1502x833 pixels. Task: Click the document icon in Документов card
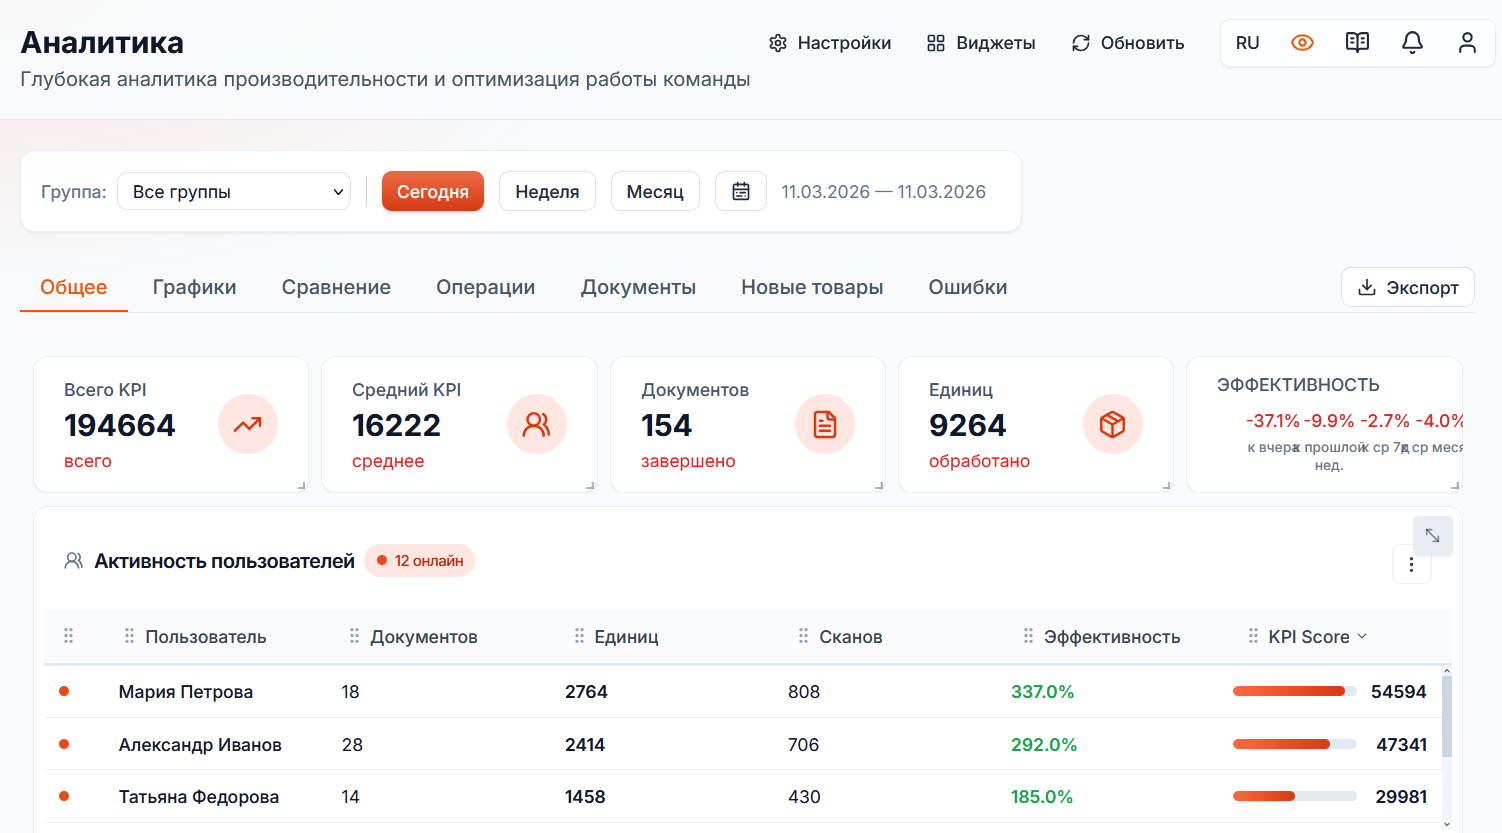pyautogui.click(x=825, y=424)
